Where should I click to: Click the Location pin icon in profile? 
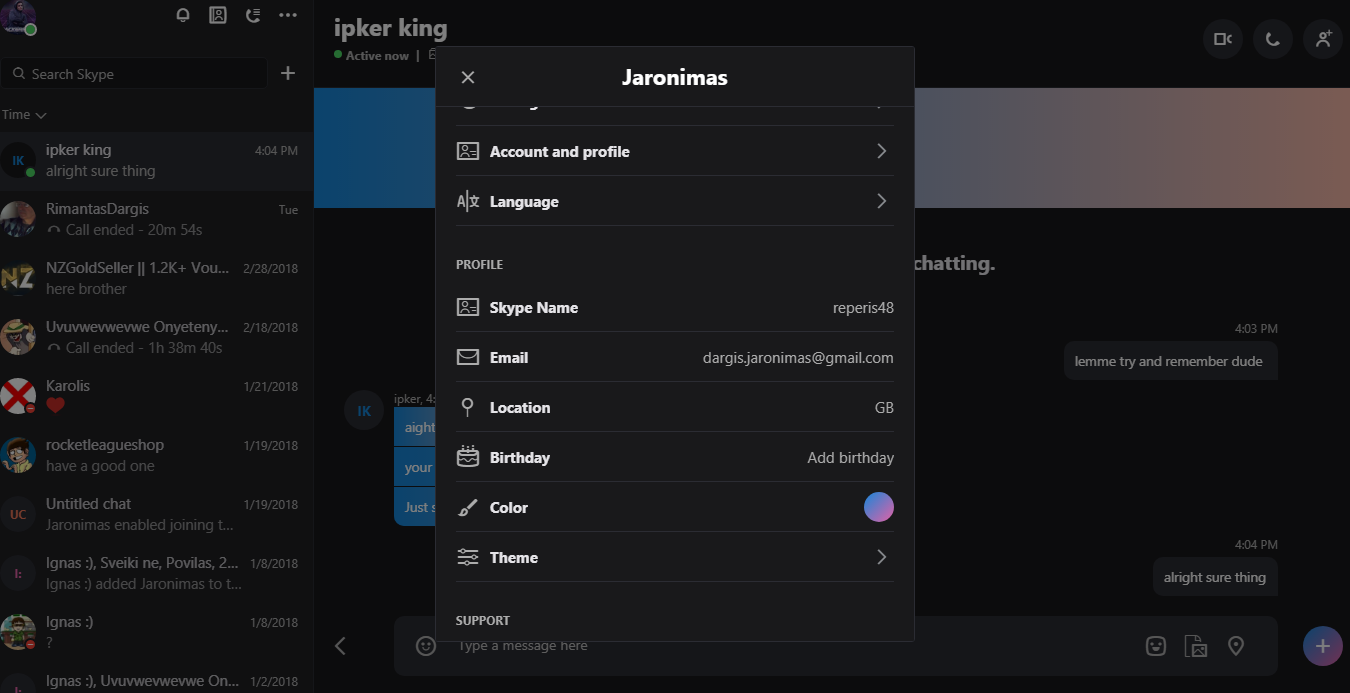tap(467, 407)
